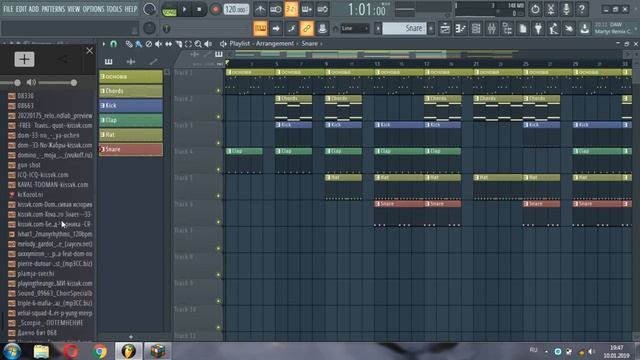Toggle blend recording overdub icon
The image size is (640, 360).
(307, 9)
